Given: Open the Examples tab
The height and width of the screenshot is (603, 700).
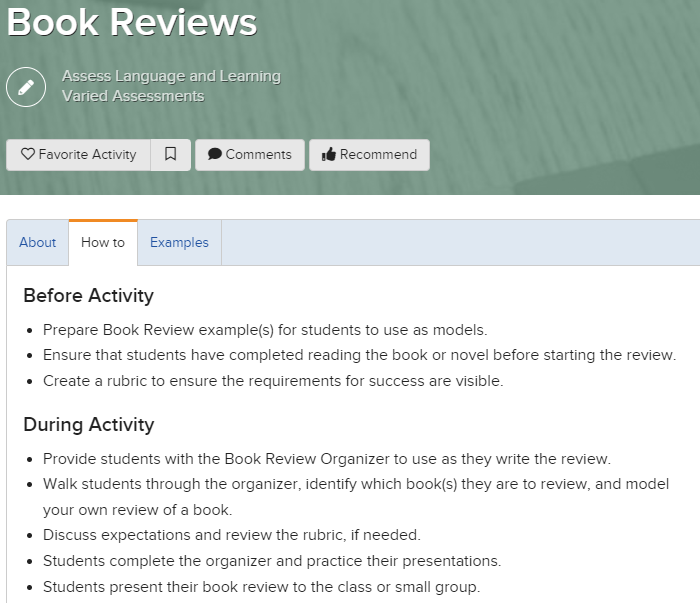Looking at the screenshot, I should (179, 242).
